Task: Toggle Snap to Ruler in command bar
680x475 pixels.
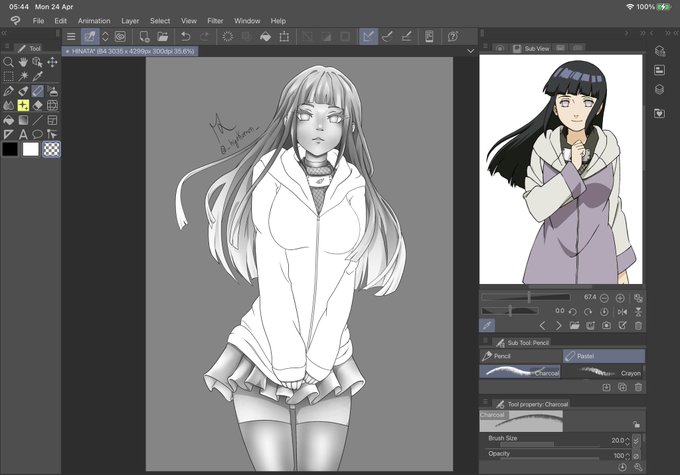Action: [x=368, y=36]
